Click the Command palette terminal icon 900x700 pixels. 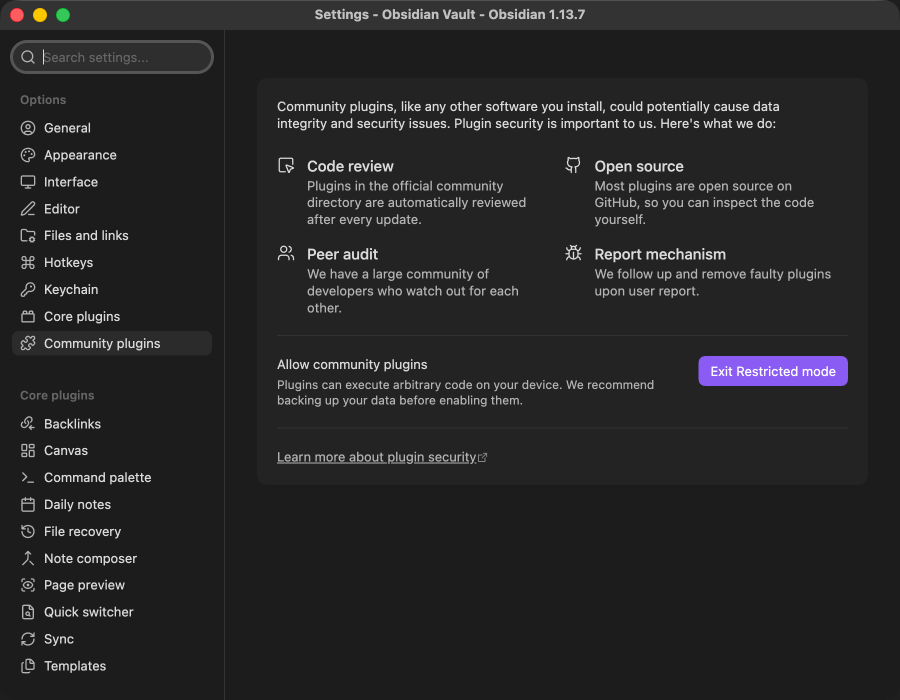(x=28, y=477)
